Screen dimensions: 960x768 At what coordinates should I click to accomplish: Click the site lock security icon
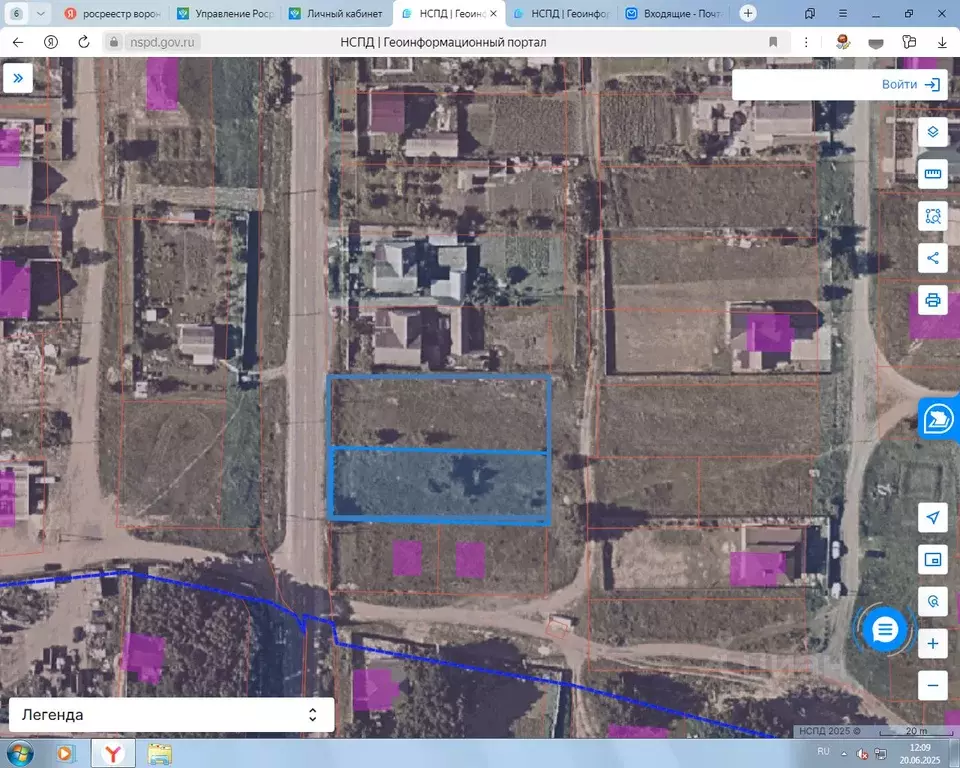click(113, 42)
